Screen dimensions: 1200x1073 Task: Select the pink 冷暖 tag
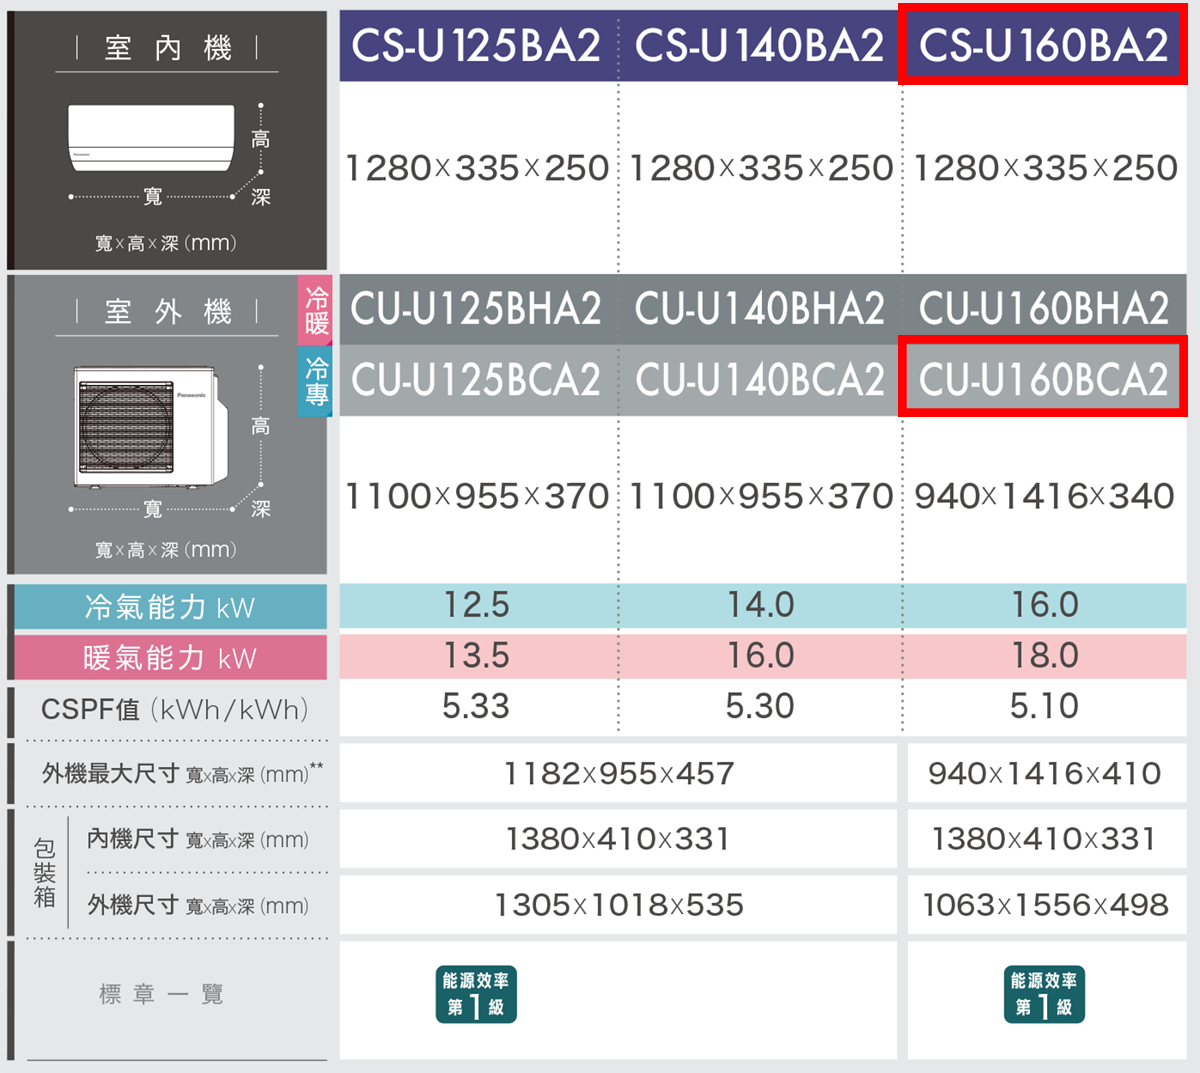[x=316, y=311]
